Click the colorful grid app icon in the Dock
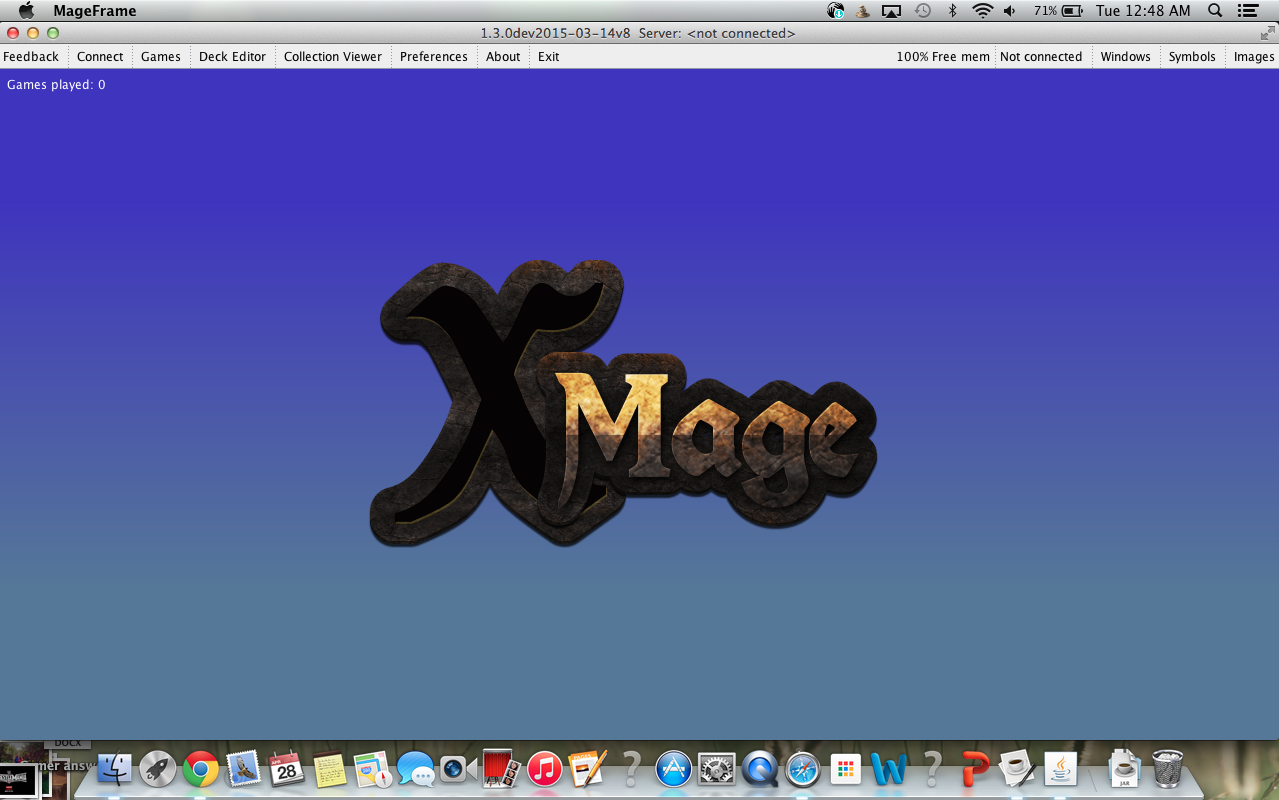The image size is (1279, 800). tap(846, 769)
